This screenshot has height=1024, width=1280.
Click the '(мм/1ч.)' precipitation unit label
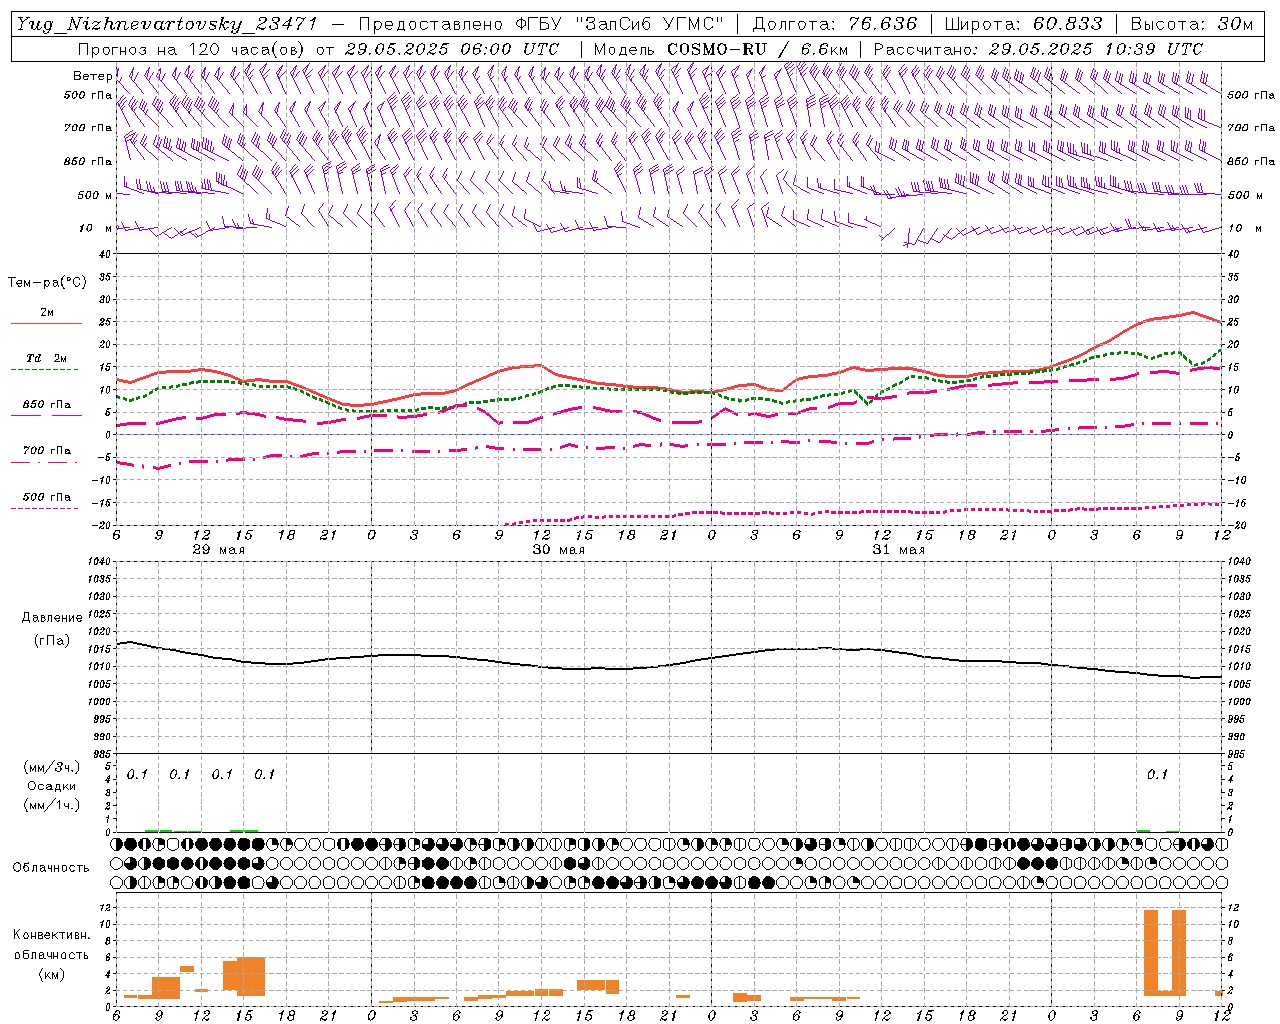coord(52,805)
